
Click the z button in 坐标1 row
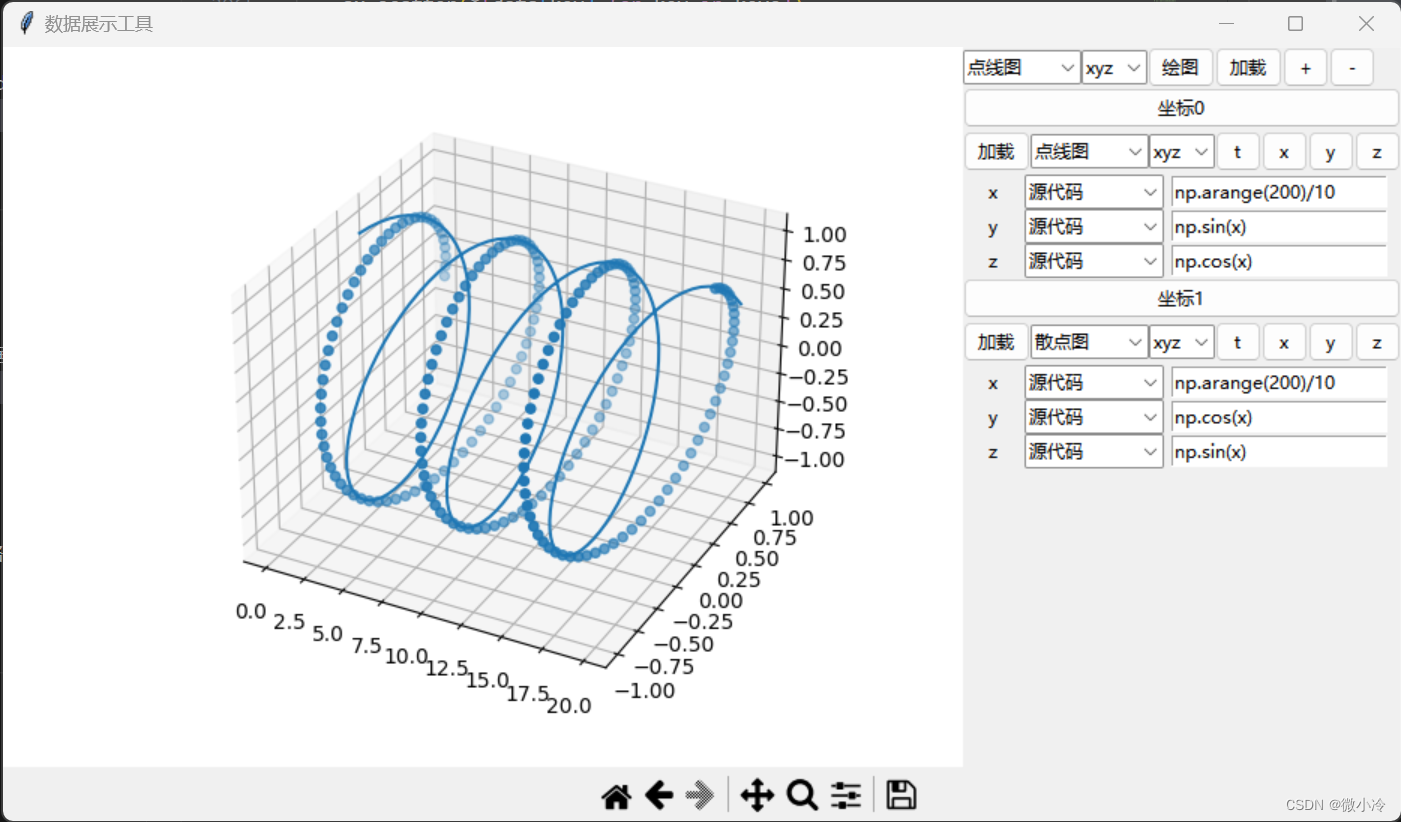[1377, 342]
